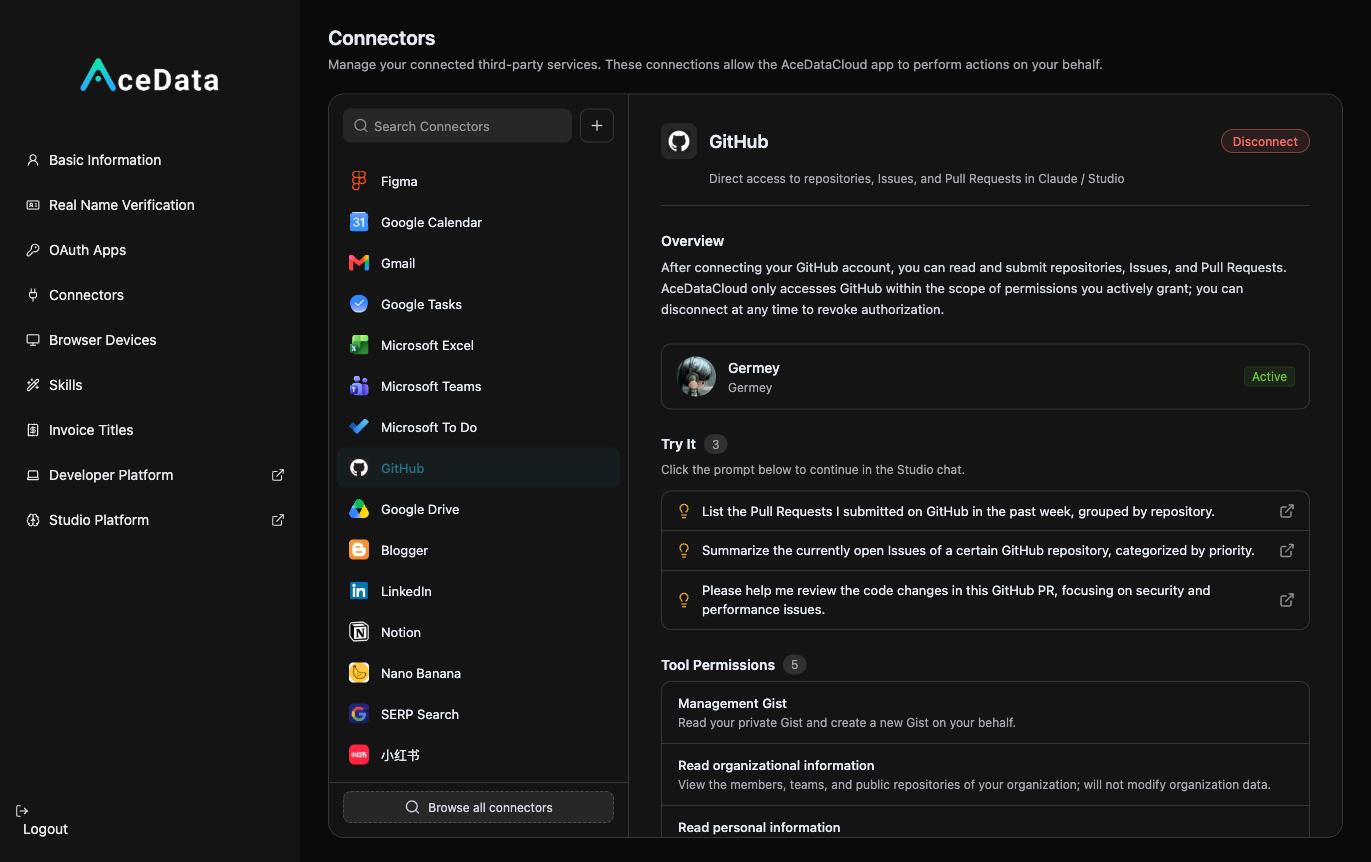Click the AceData logo
This screenshot has height=862, width=1371.
(150, 77)
